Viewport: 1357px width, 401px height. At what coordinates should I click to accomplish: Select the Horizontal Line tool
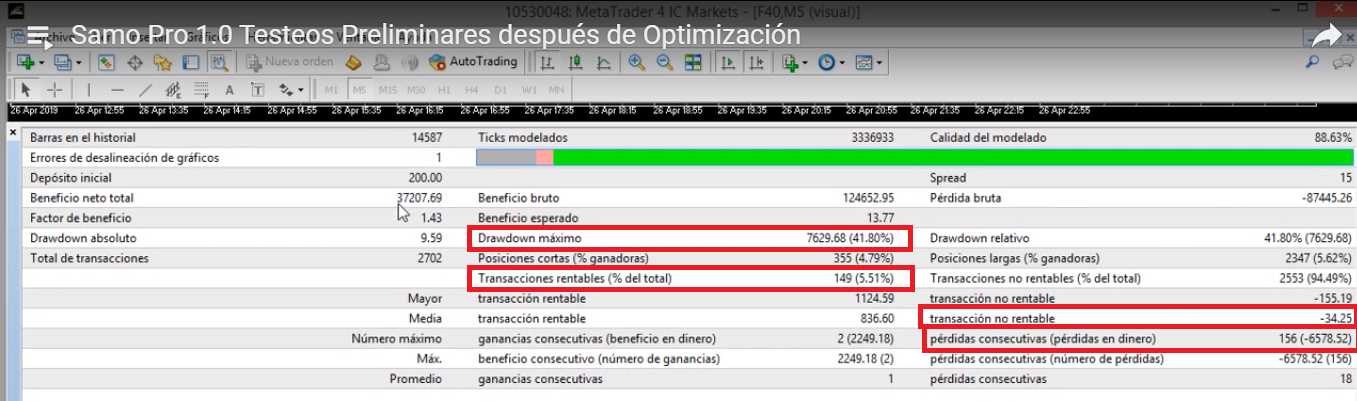click(x=117, y=89)
